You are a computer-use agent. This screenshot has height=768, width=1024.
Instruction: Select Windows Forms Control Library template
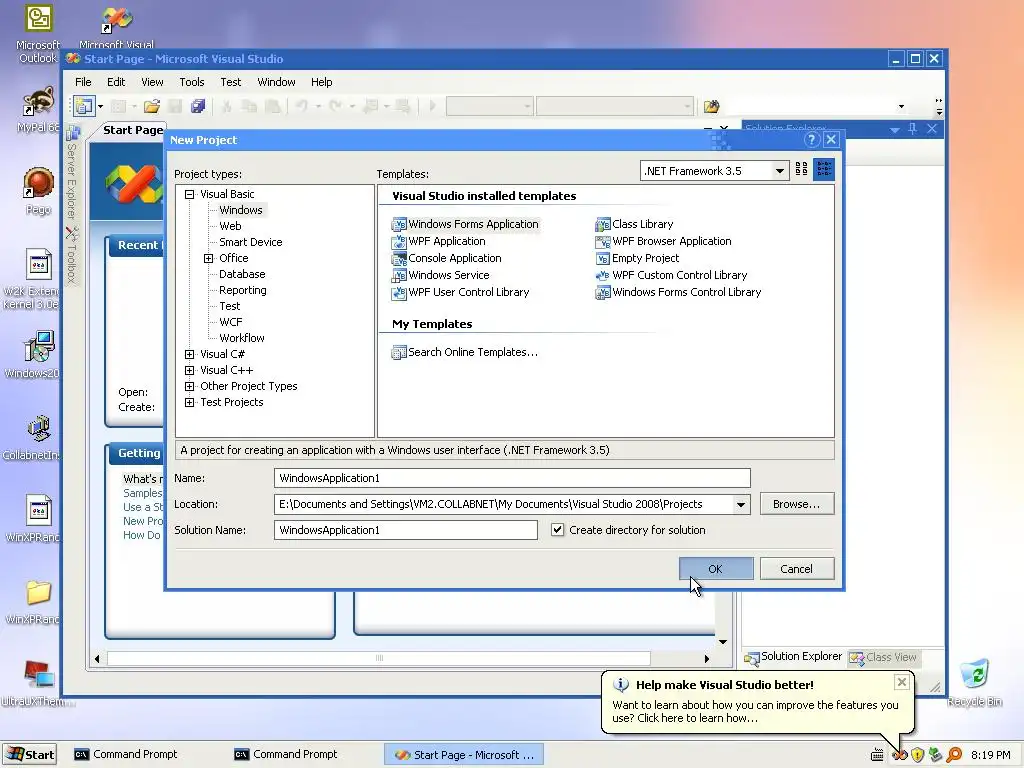tap(678, 292)
